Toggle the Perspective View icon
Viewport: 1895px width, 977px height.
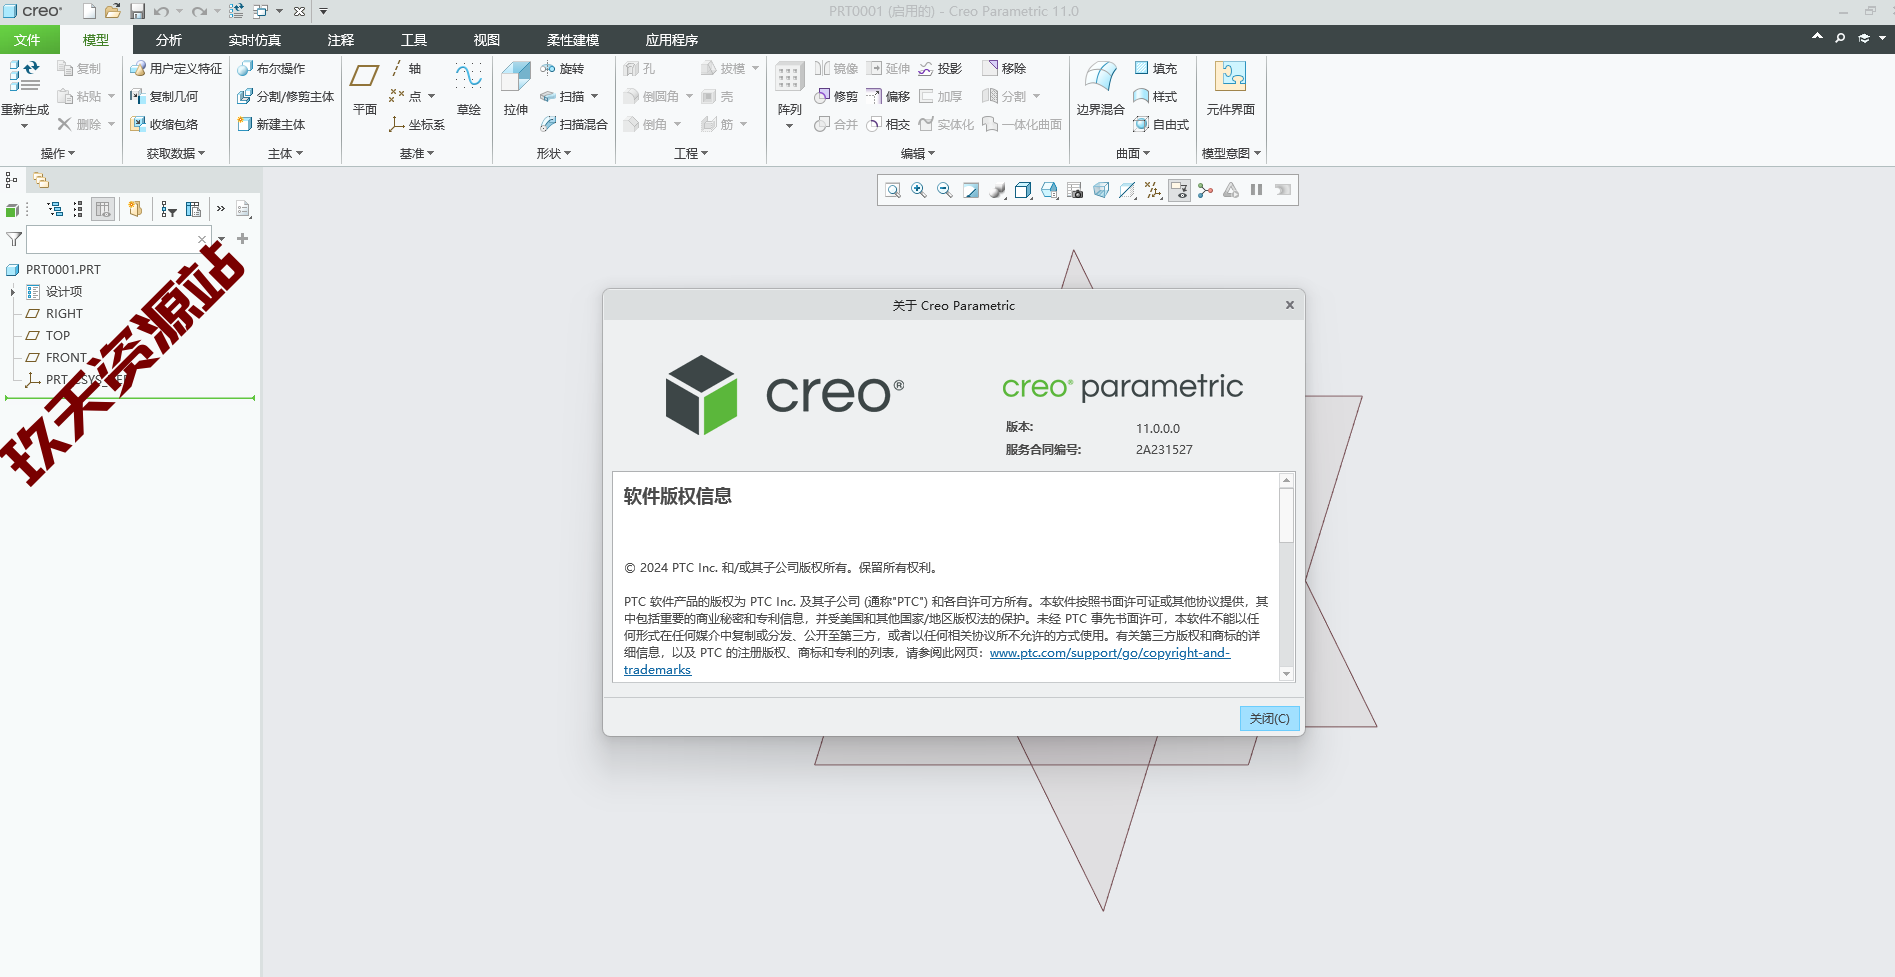(1101, 190)
